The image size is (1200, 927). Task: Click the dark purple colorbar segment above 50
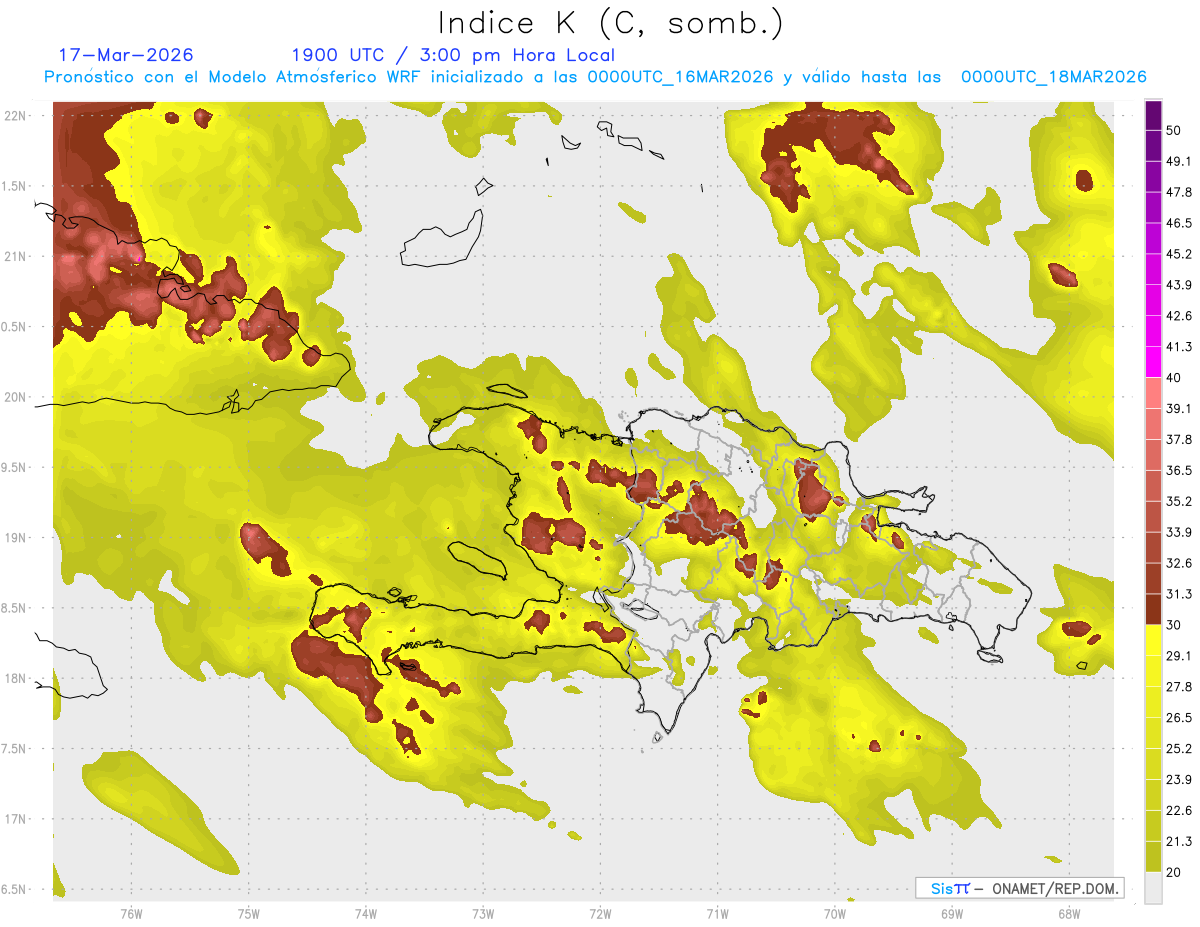coord(1153,115)
